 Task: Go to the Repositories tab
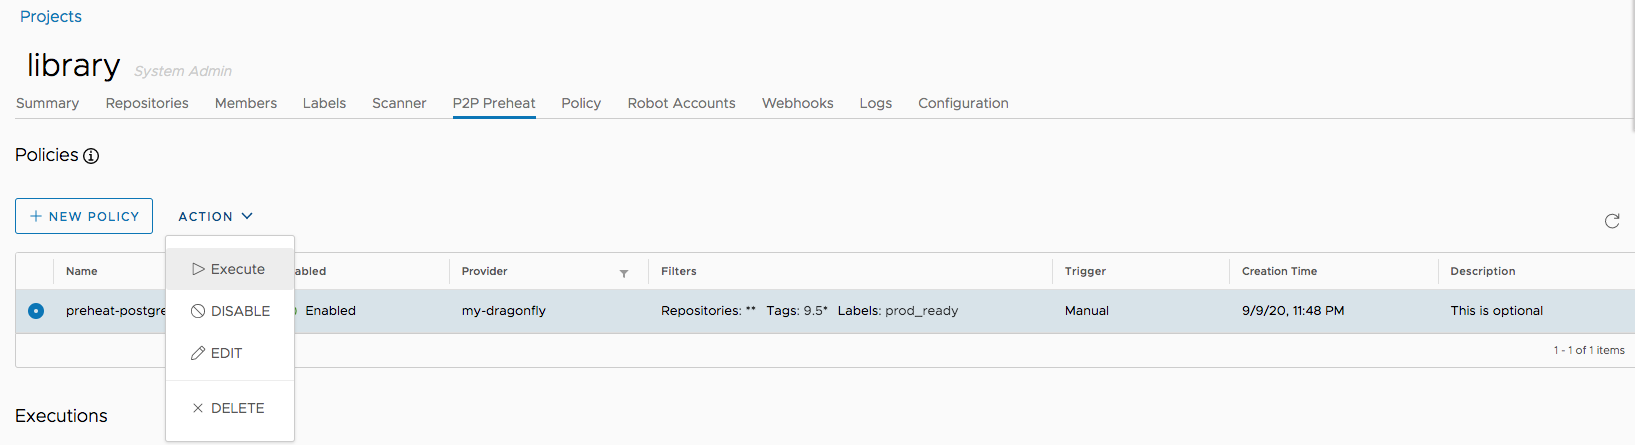pyautogui.click(x=147, y=103)
